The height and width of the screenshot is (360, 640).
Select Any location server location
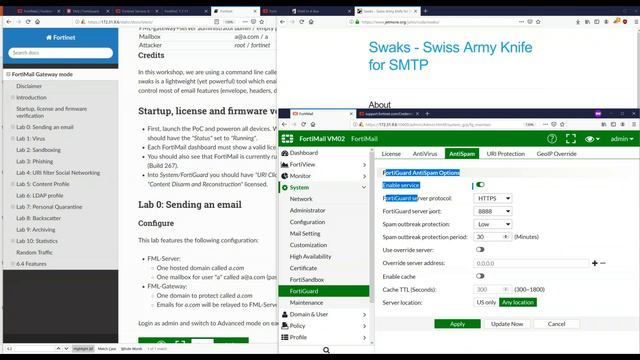tap(518, 302)
